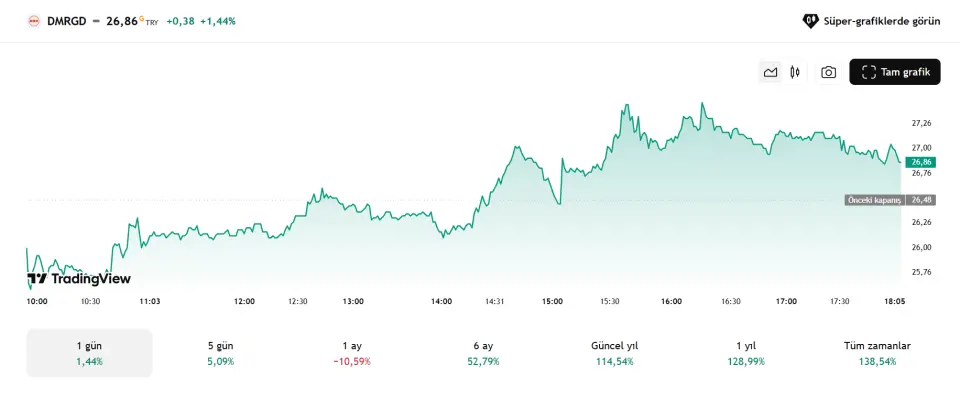Open Süper-grafiklerde görün link
This screenshot has width=960, height=409.
click(881, 20)
